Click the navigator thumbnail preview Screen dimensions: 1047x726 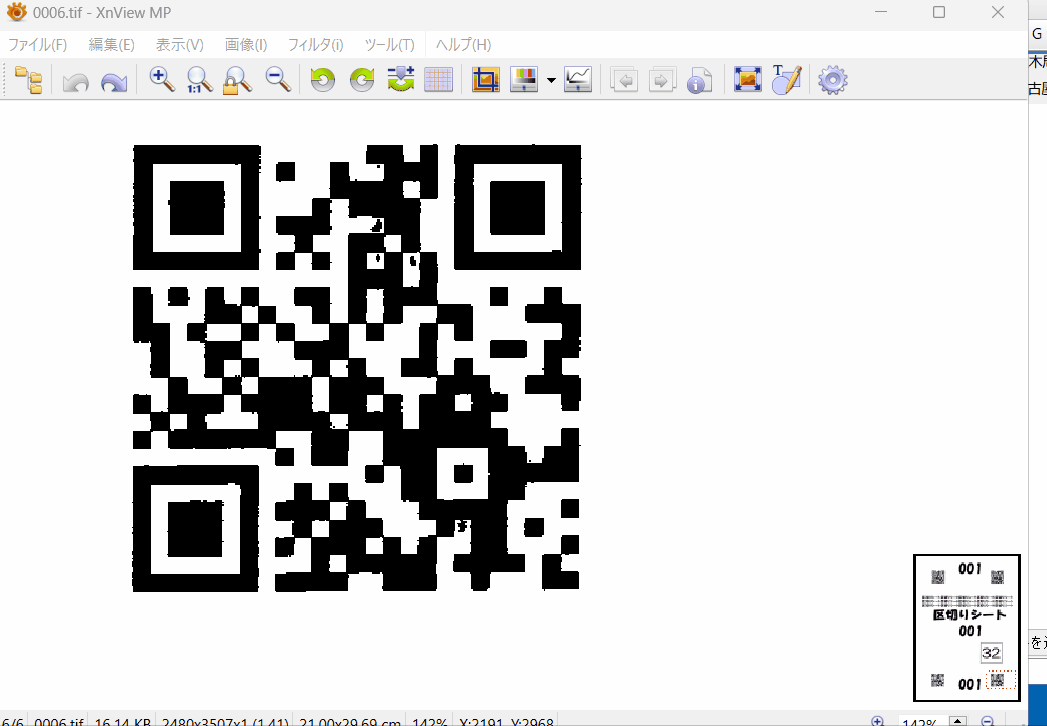click(967, 628)
